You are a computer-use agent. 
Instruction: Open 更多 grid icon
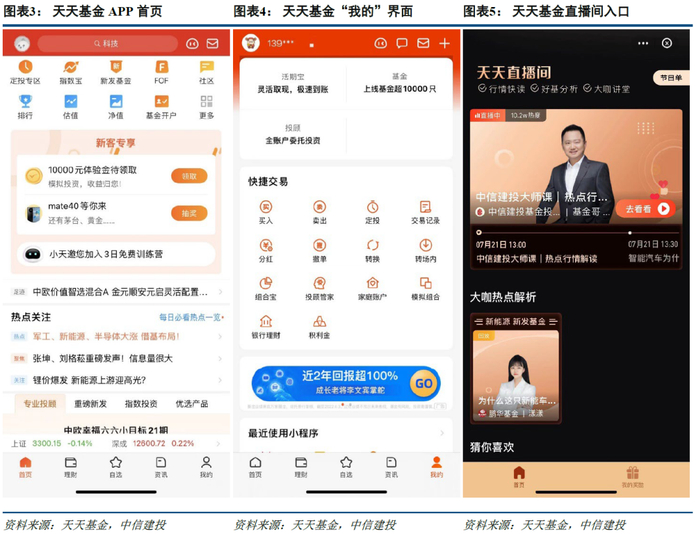click(x=206, y=101)
